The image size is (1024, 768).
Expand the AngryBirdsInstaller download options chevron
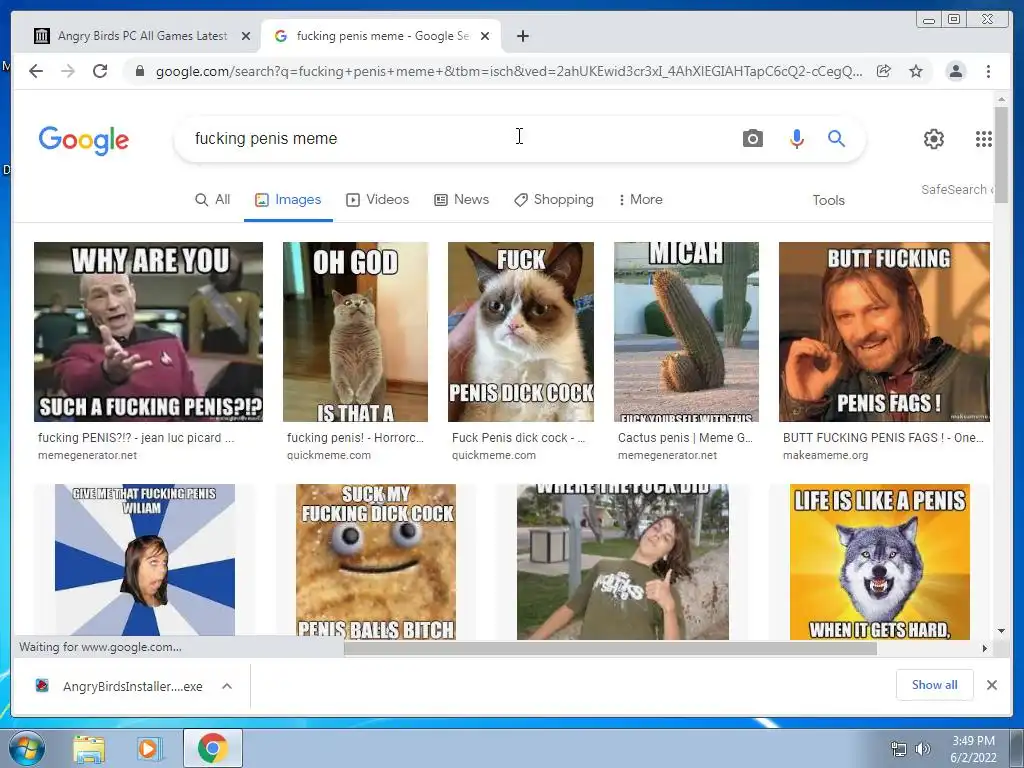[227, 686]
